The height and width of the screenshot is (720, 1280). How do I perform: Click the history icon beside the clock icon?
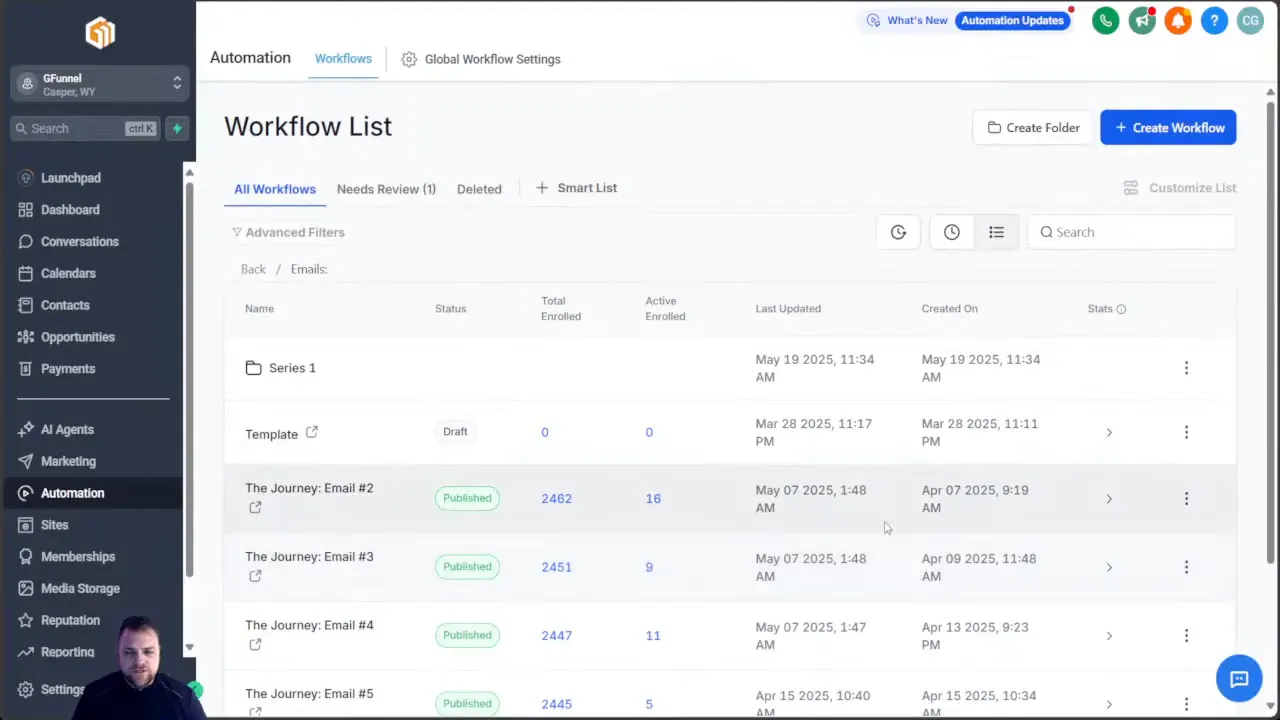898,232
